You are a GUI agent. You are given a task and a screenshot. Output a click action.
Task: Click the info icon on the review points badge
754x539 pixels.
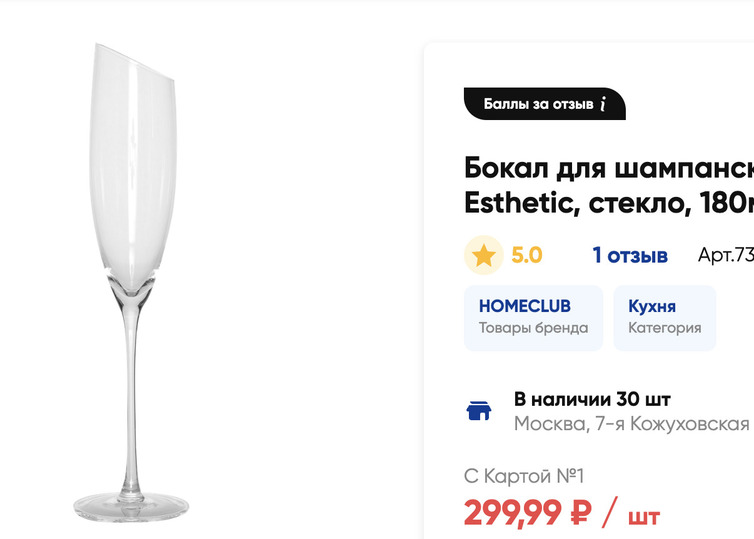tap(603, 104)
